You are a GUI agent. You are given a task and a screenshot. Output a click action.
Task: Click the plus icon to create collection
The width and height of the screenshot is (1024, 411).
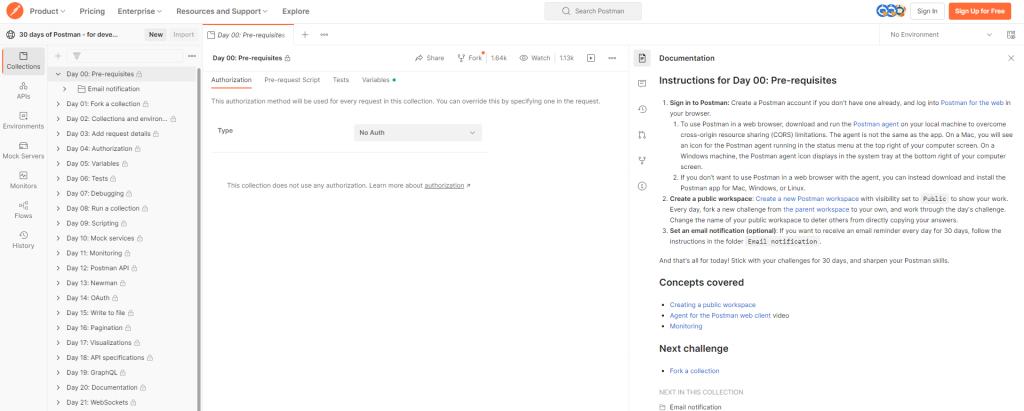[x=58, y=56]
